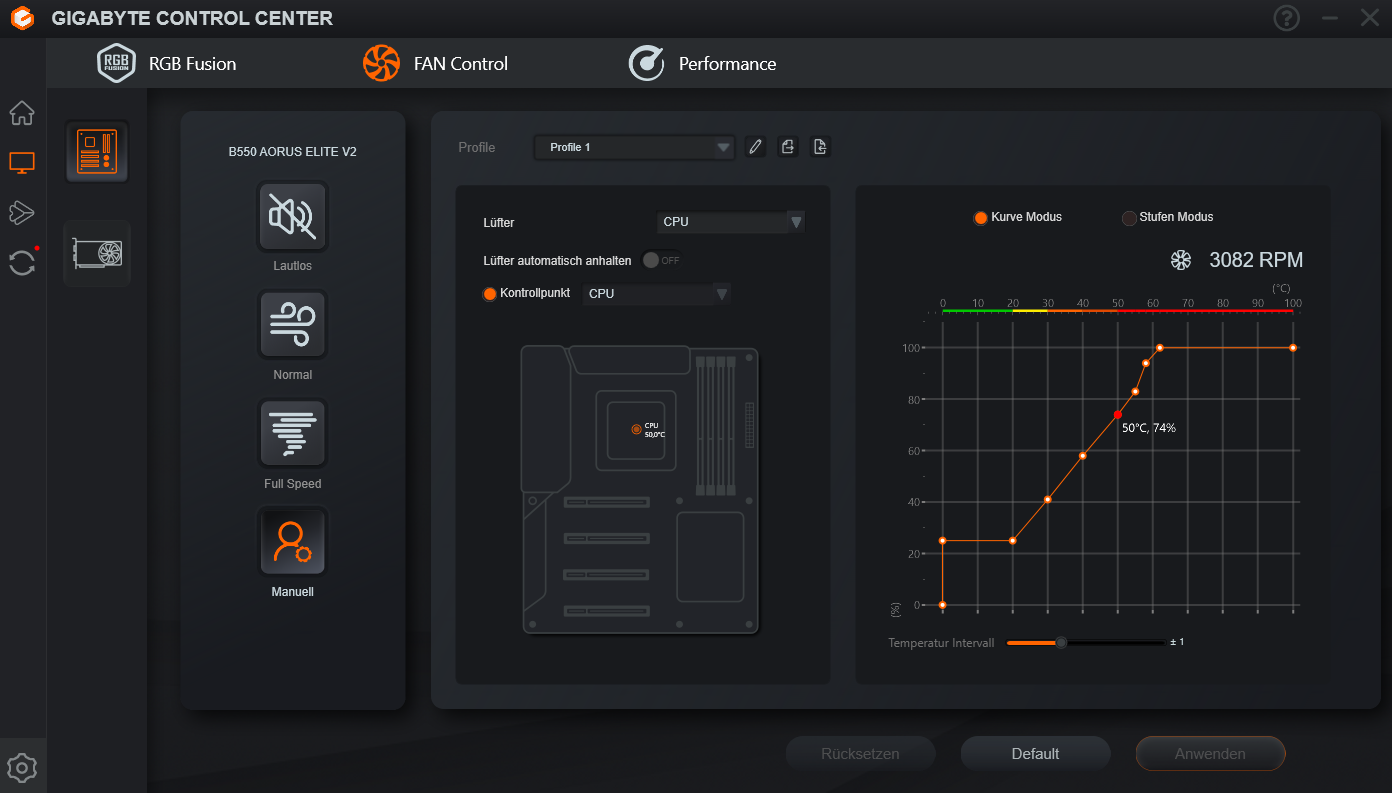Open the Performance tab
Screen dimensions: 1392x793
point(702,63)
